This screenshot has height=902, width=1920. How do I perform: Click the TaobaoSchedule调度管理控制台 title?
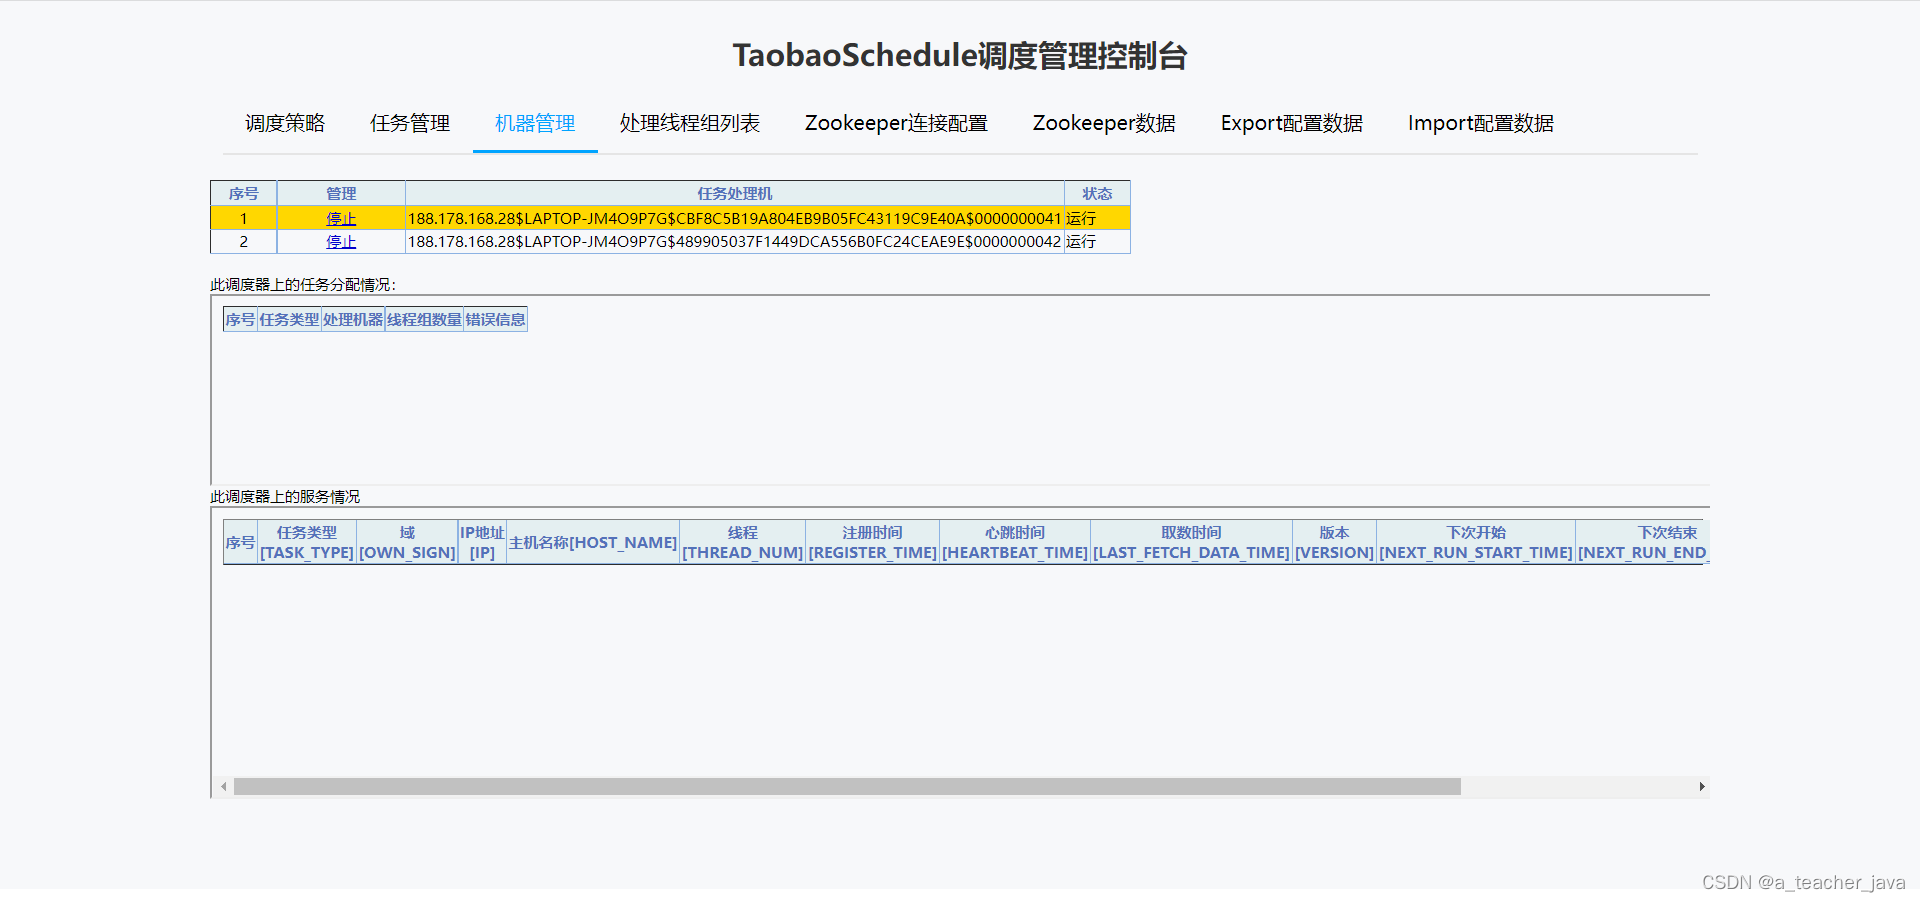pos(960,55)
